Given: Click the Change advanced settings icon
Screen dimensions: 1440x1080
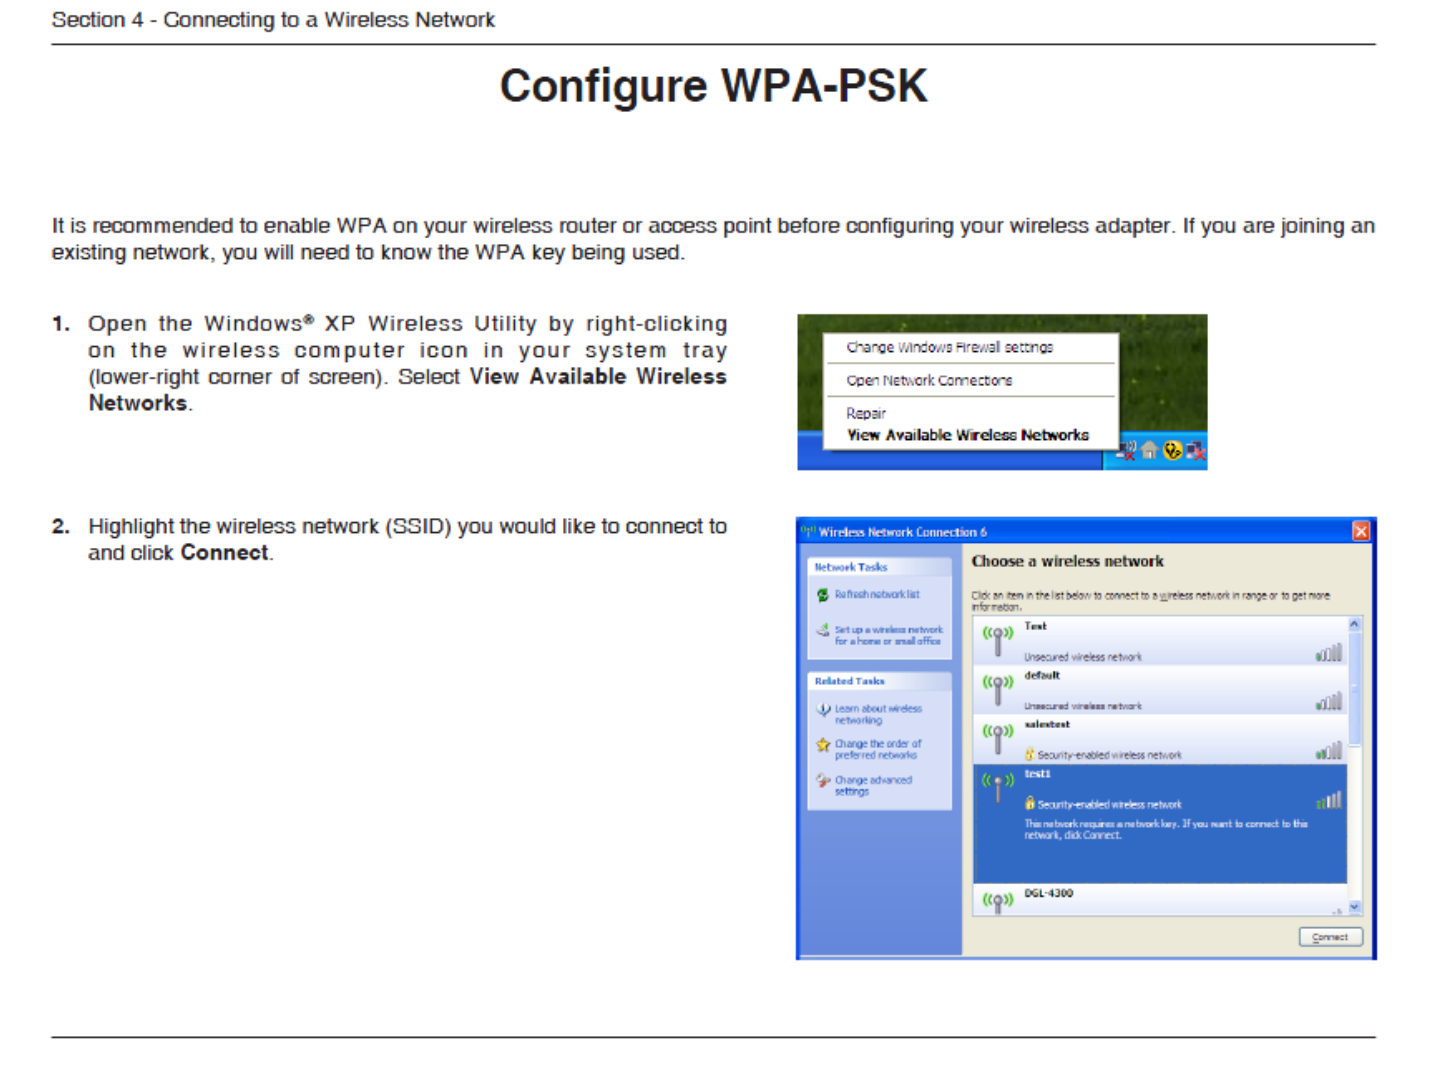Looking at the screenshot, I should point(823,781).
